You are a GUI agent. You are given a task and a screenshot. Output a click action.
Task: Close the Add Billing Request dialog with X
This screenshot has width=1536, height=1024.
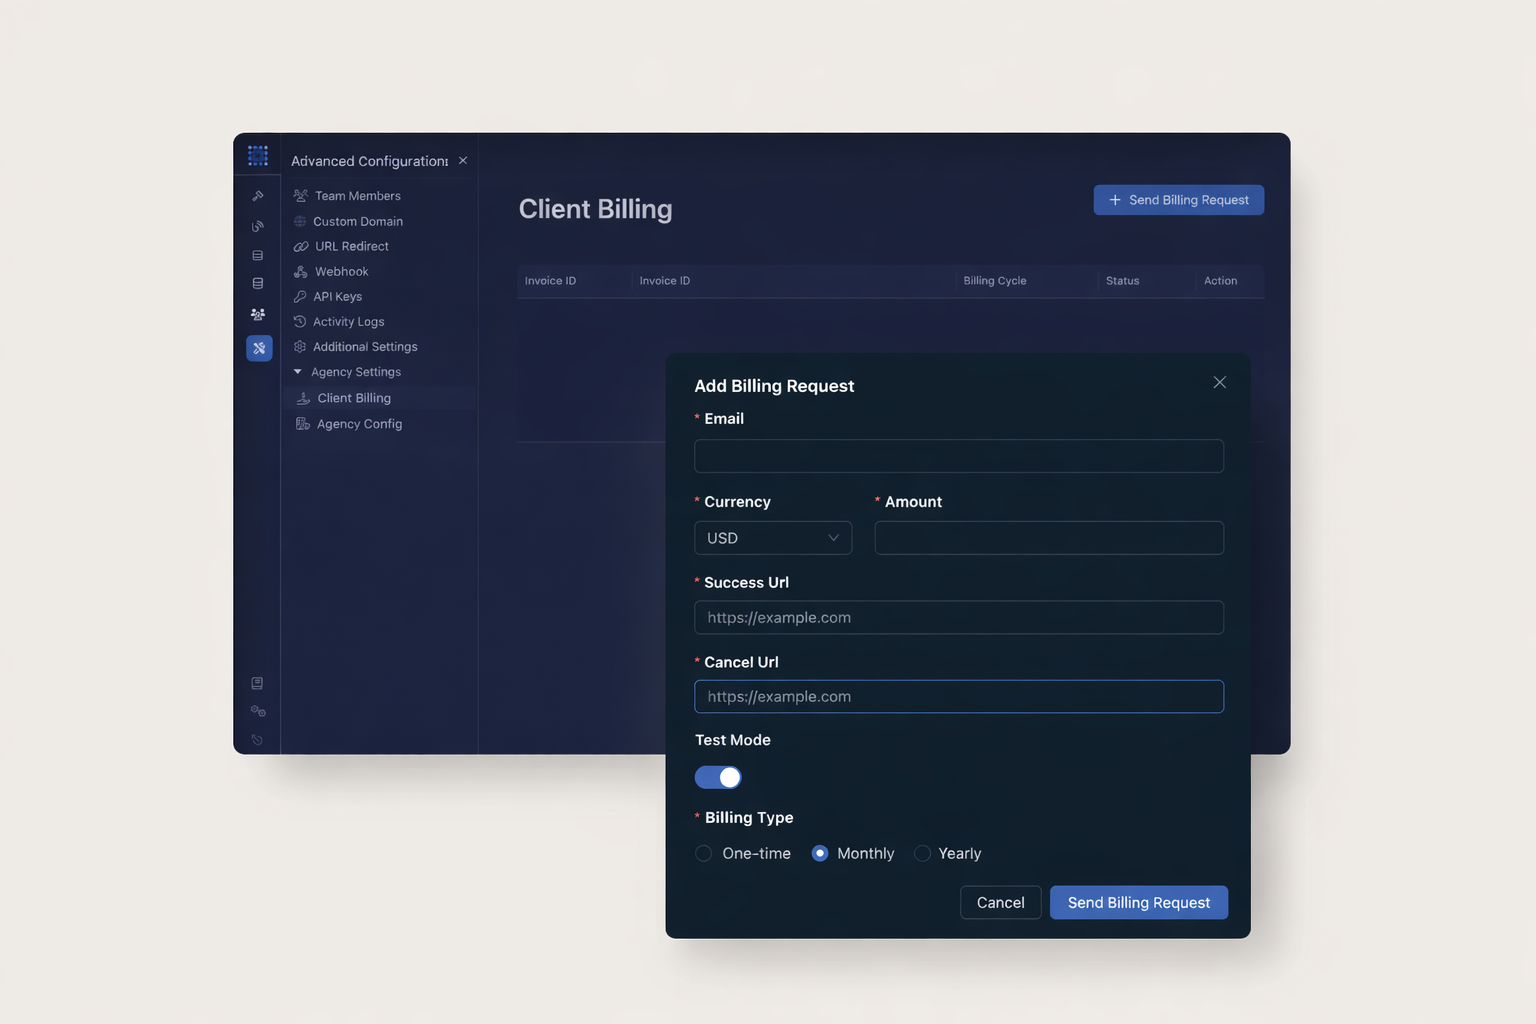point(1219,383)
